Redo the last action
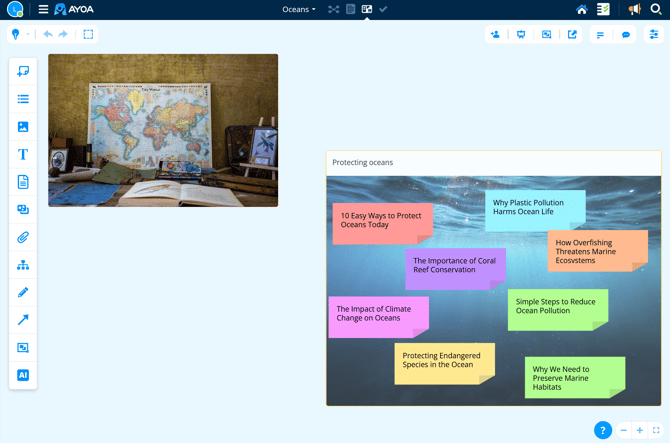The width and height of the screenshot is (670, 443). (x=63, y=34)
